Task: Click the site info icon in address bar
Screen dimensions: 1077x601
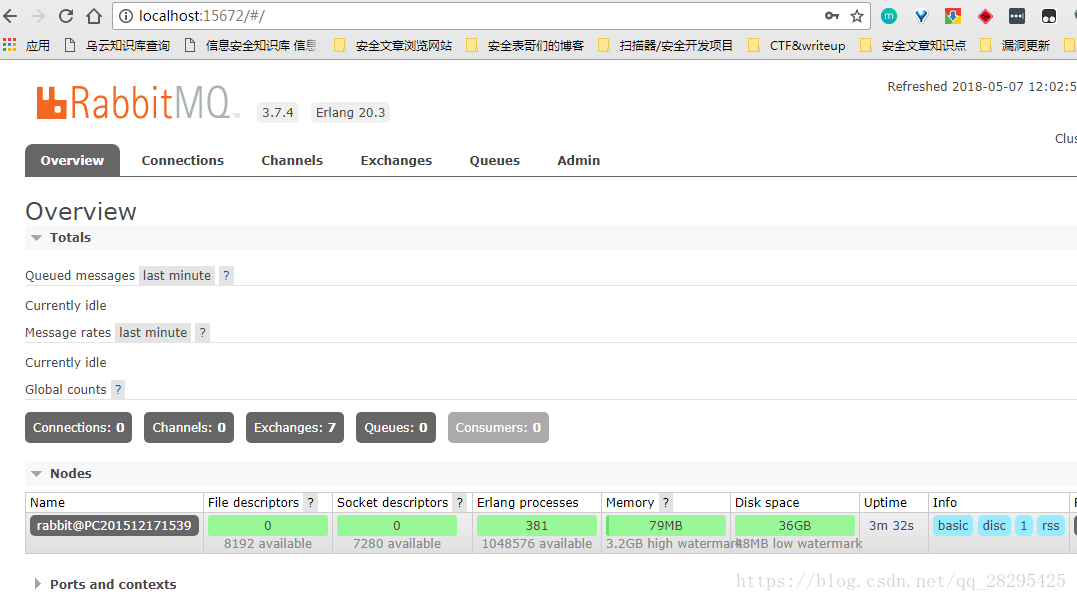Action: click(126, 16)
